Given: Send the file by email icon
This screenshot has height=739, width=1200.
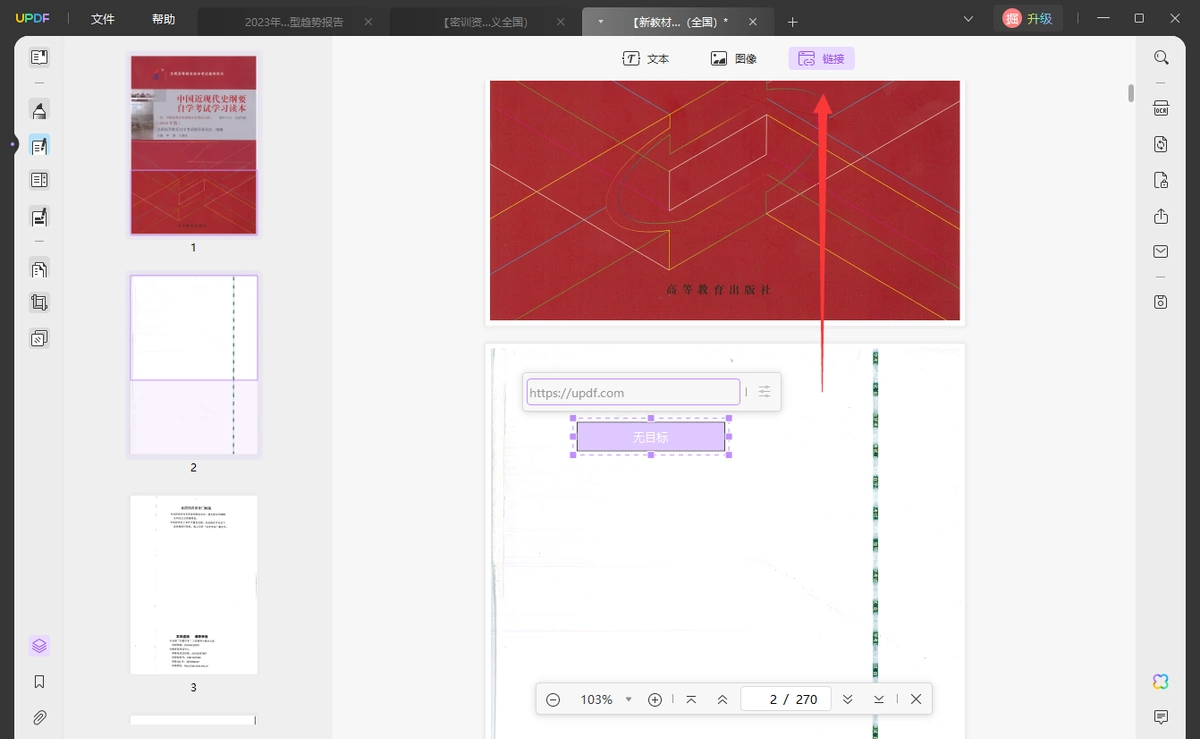Looking at the screenshot, I should tap(1161, 251).
